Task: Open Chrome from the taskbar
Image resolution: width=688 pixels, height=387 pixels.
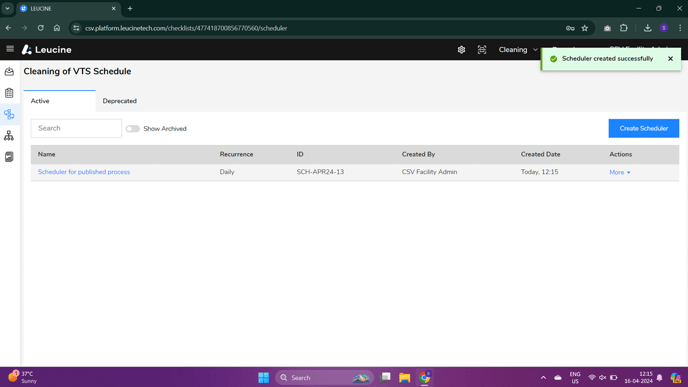Action: tap(424, 377)
